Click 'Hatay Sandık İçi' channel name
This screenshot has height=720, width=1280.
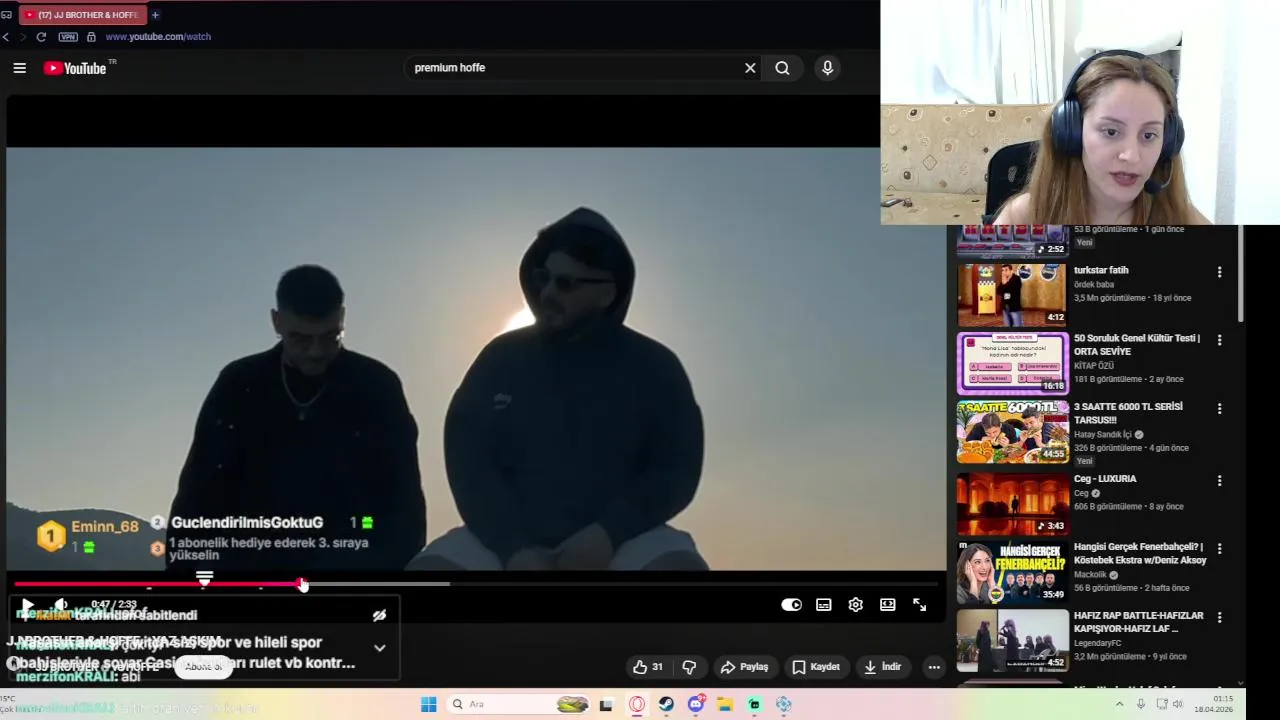tap(1103, 434)
